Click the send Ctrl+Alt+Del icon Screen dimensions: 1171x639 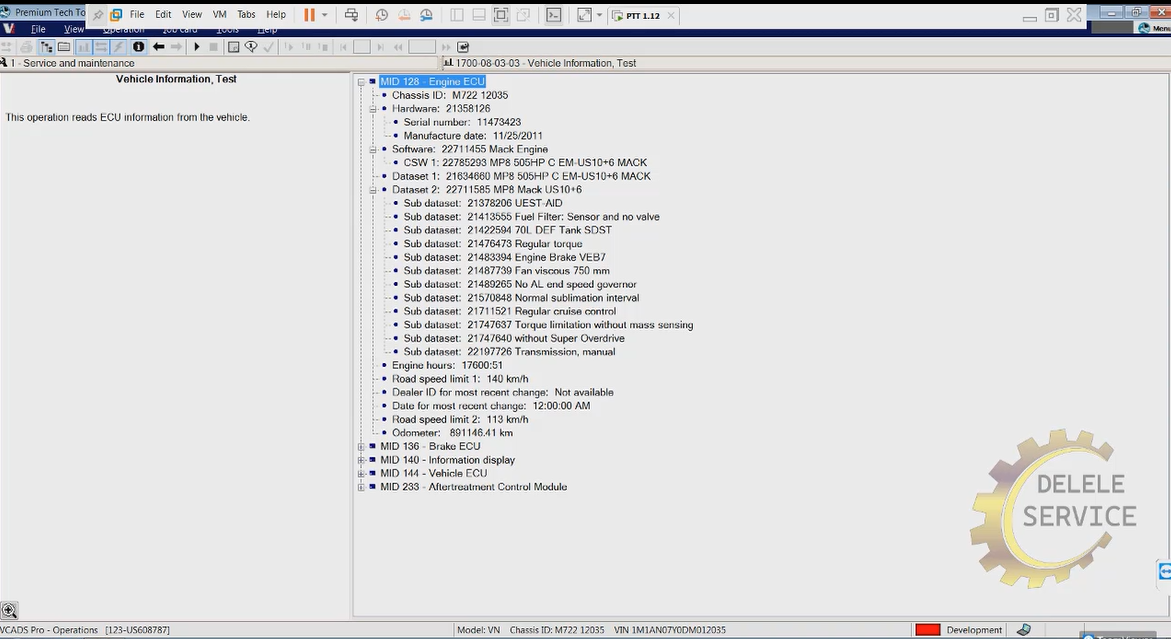point(351,15)
